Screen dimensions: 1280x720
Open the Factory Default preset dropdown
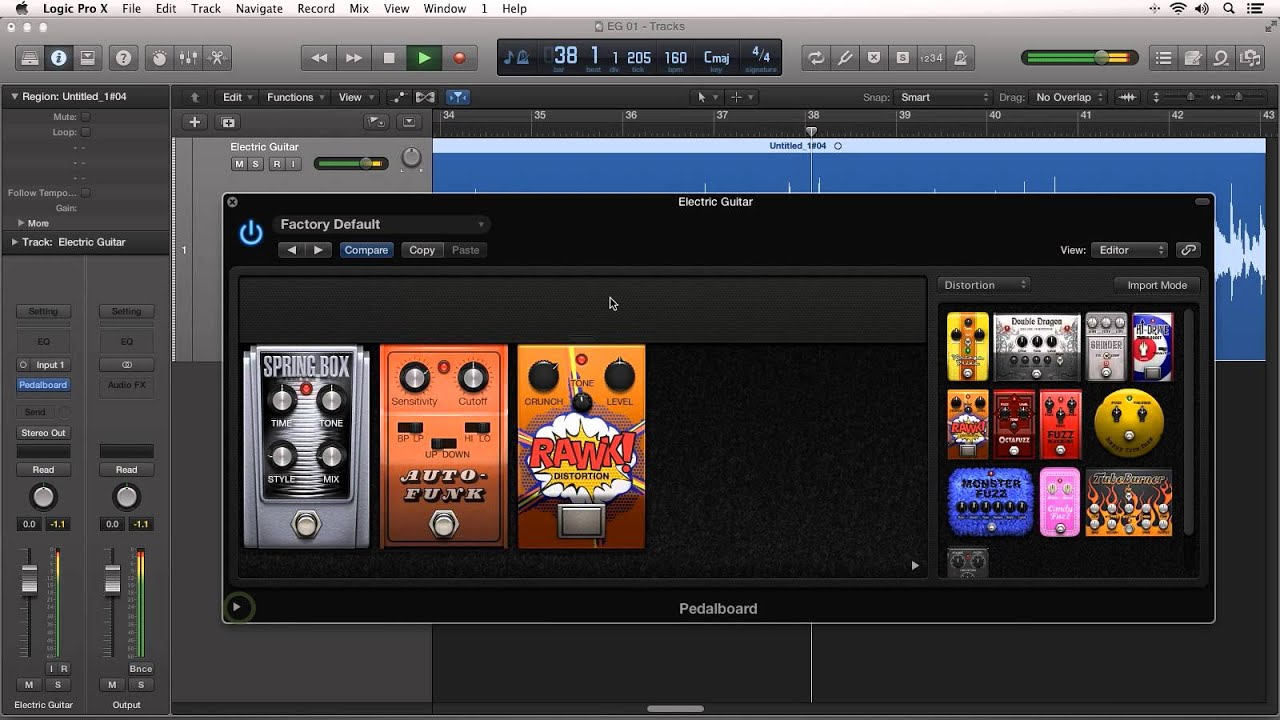[x=382, y=224]
